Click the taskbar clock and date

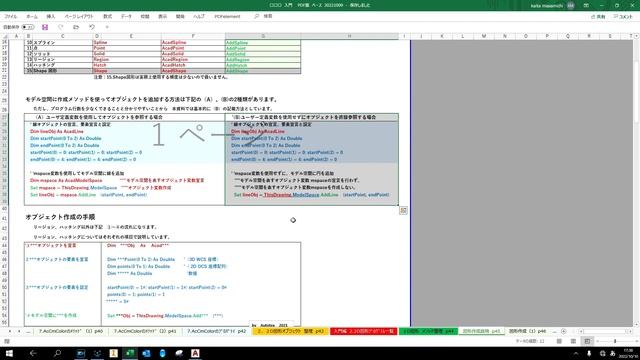click(x=629, y=353)
